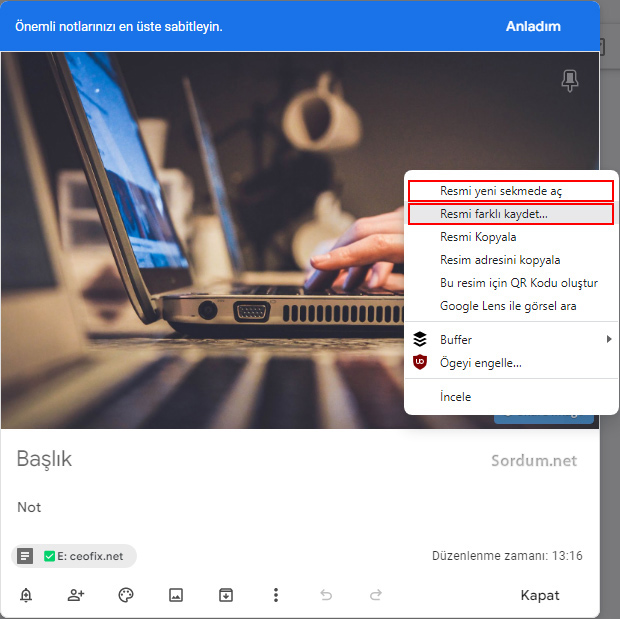620x619 pixels.
Task: Choose 'İncele' from context menu
Action: (x=511, y=396)
